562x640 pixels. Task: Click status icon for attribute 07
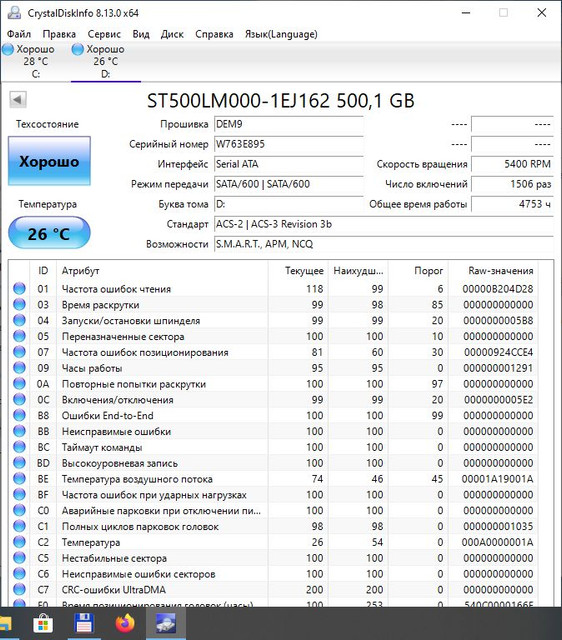pyautogui.click(x=19, y=352)
